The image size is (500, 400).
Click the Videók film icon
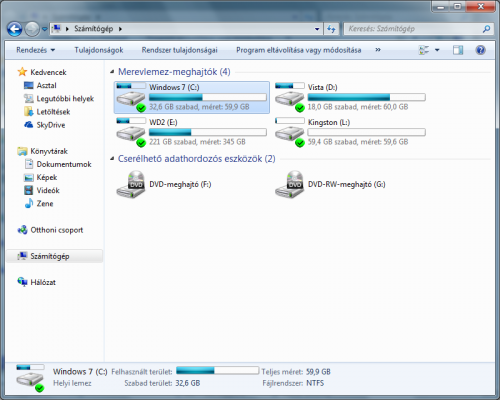point(29,190)
